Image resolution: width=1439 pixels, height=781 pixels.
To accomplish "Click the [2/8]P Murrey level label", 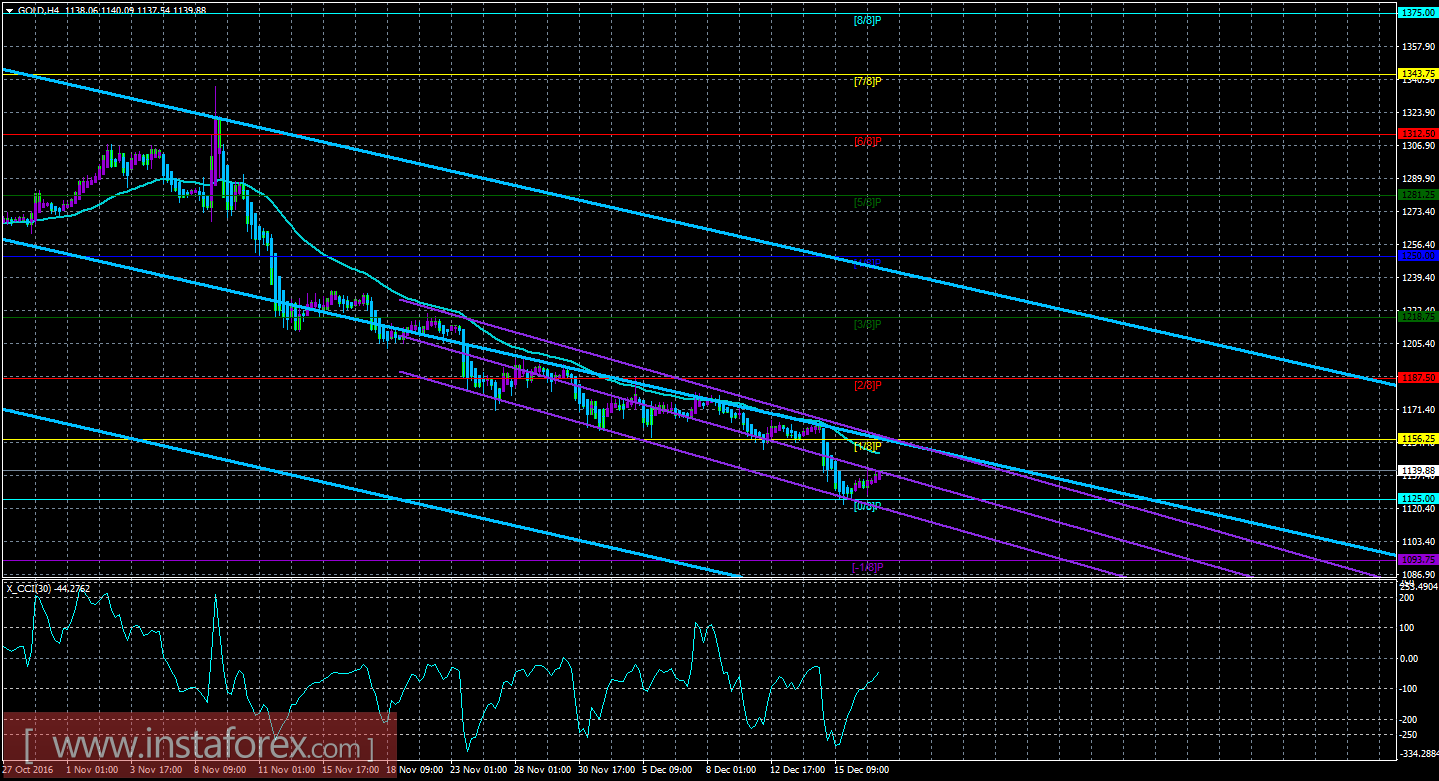I will click(x=867, y=385).
